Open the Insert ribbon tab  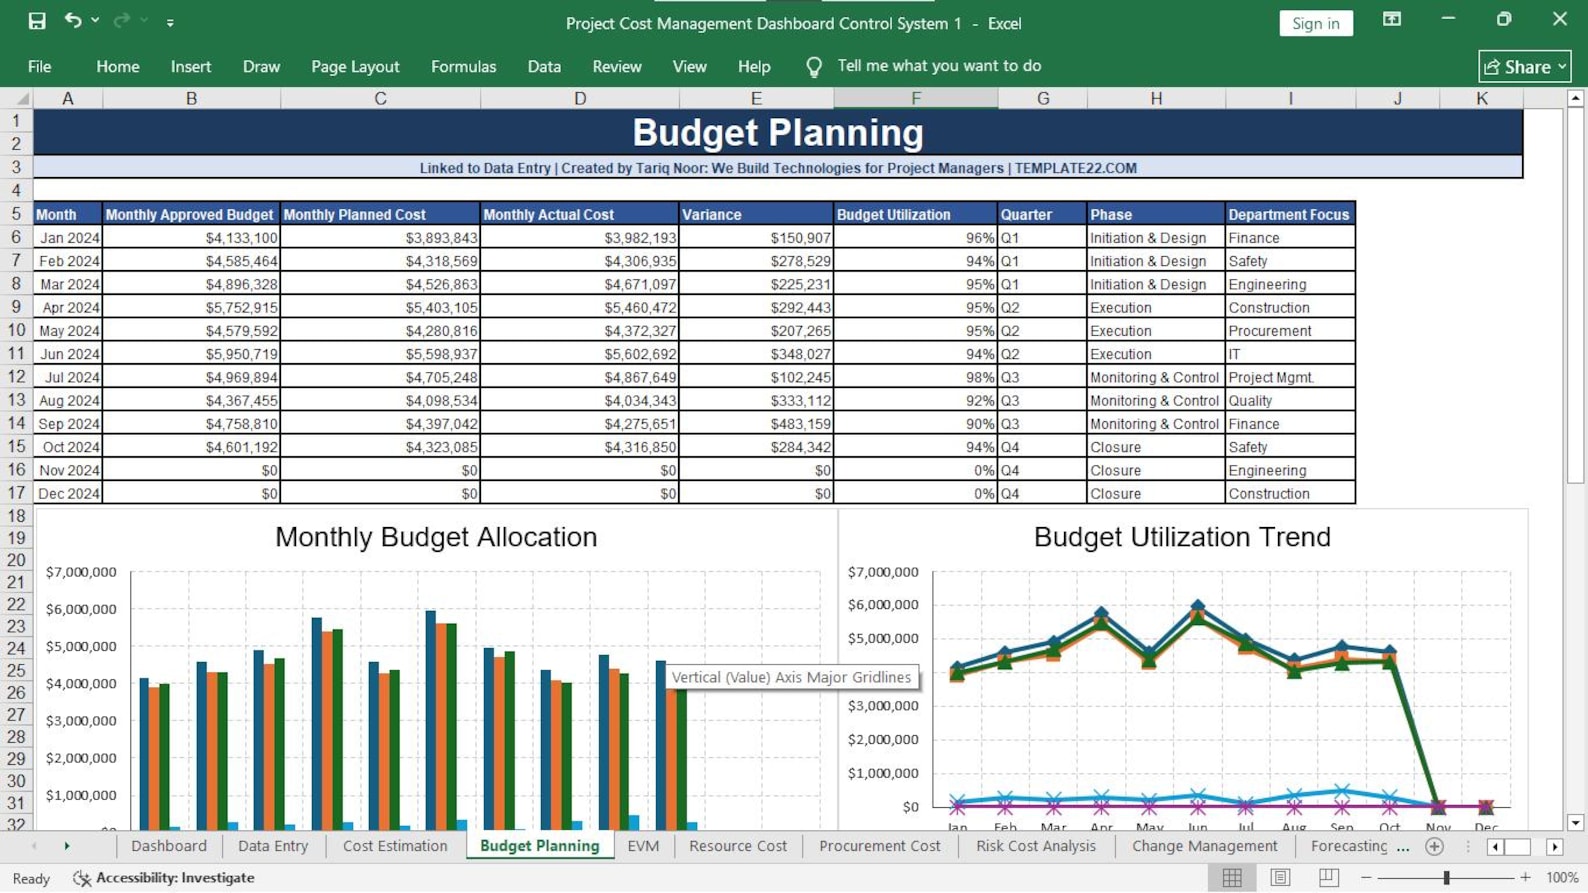coord(191,67)
